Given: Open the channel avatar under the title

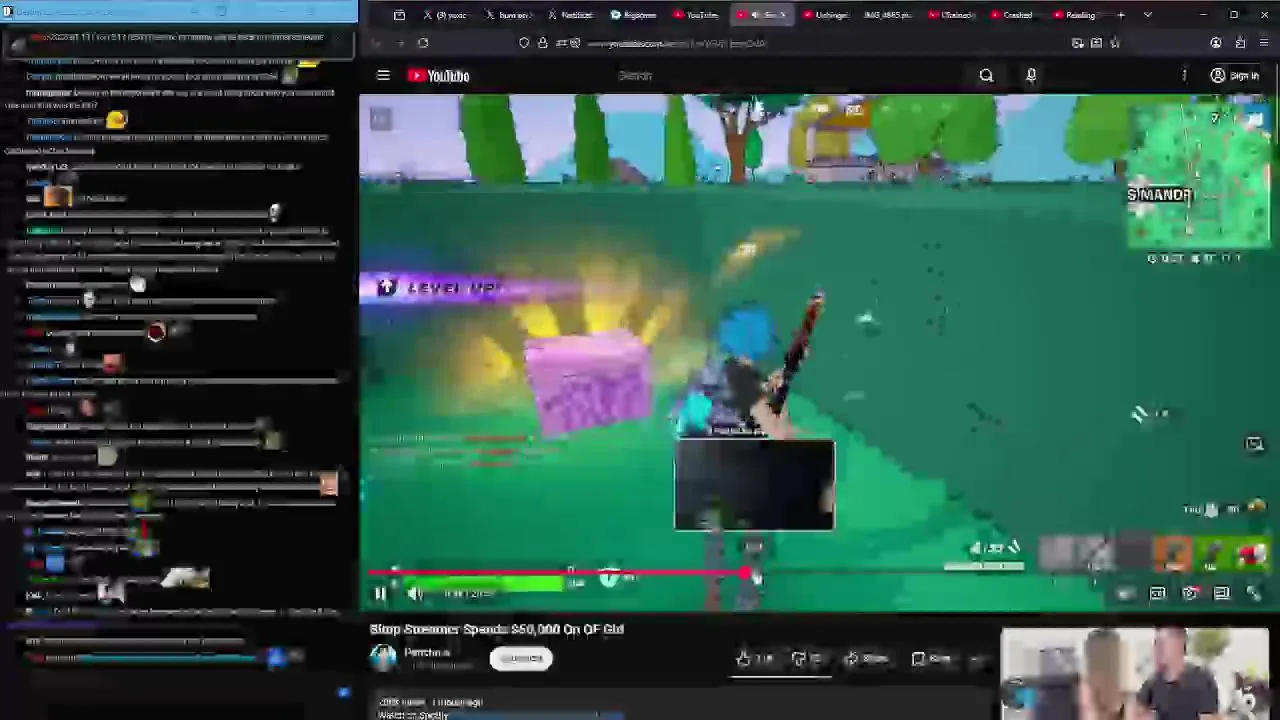Looking at the screenshot, I should click(x=383, y=657).
